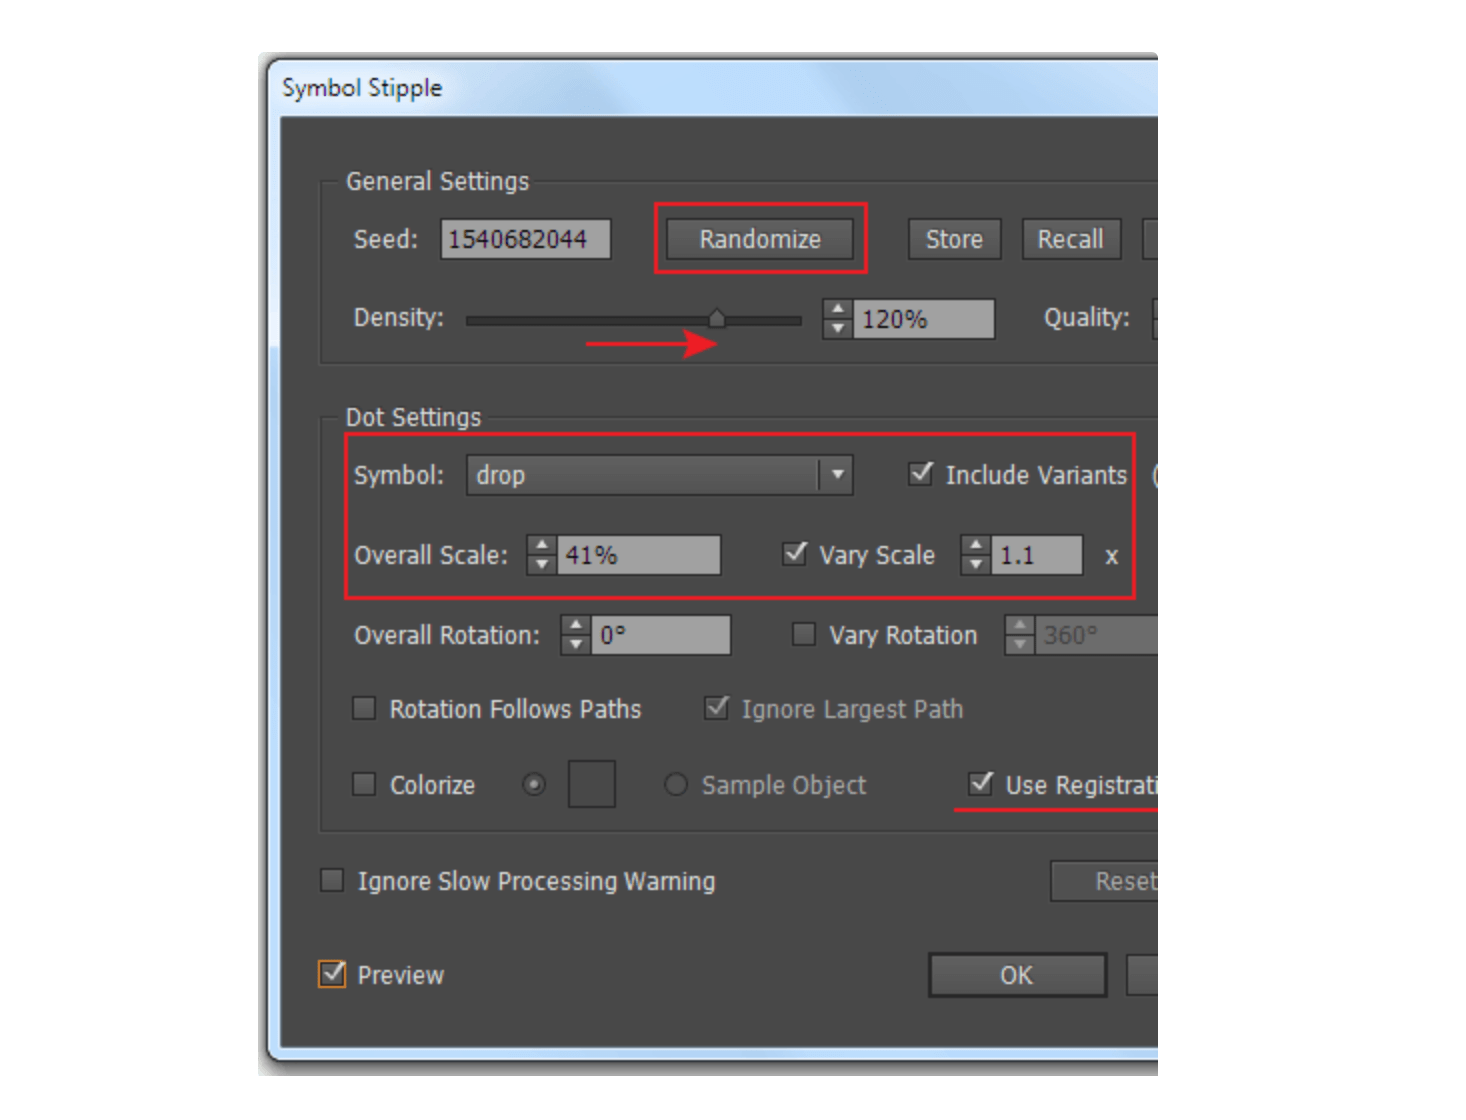Disable the Include Variants checkbox
Image resolution: width=1466 pixels, height=1120 pixels.
(x=921, y=475)
